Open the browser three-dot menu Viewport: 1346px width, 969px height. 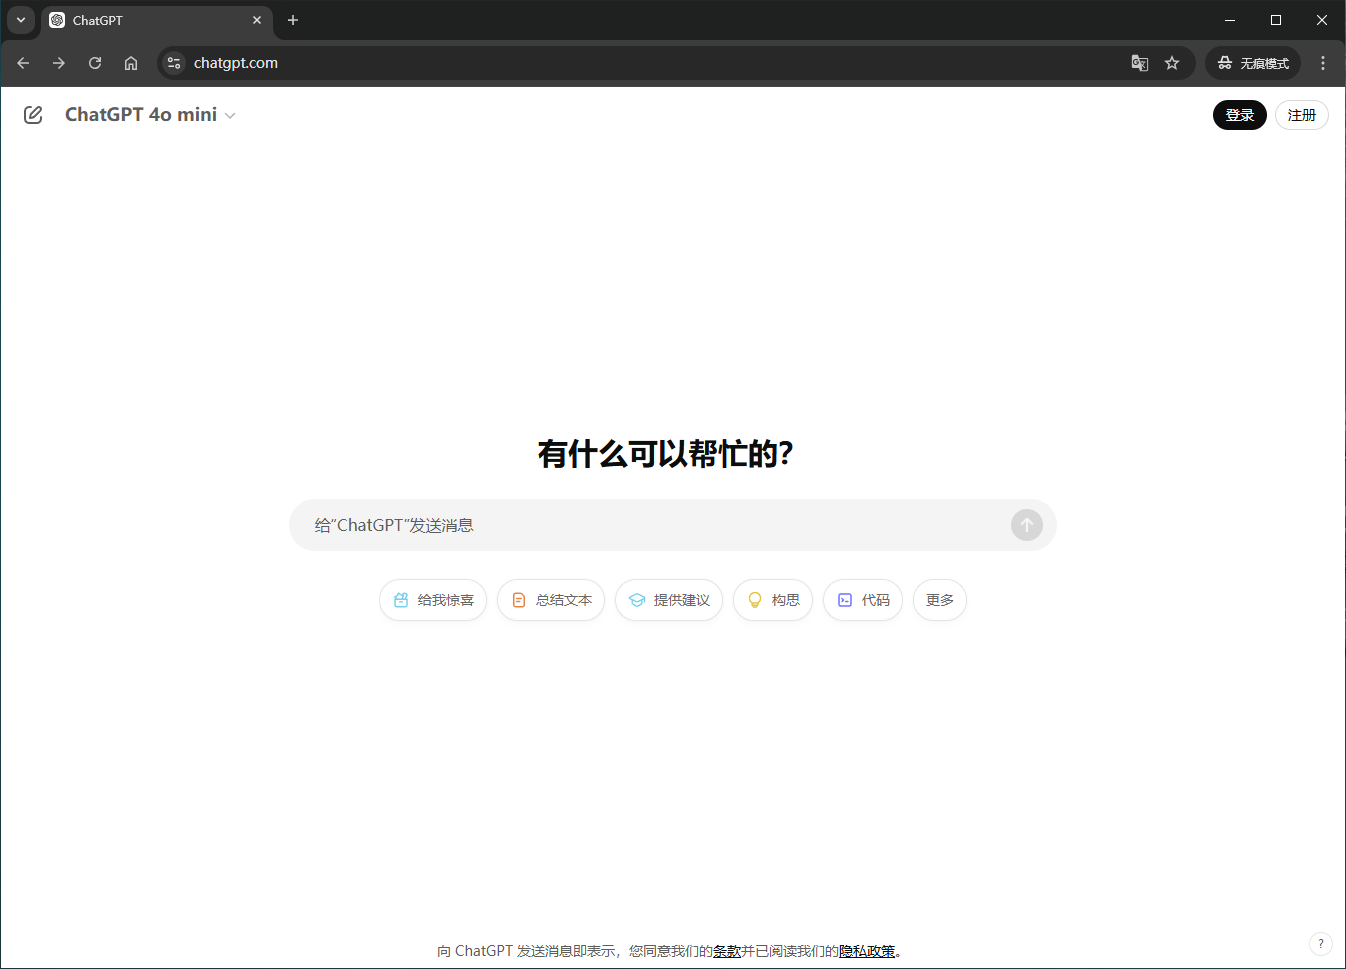click(x=1323, y=63)
